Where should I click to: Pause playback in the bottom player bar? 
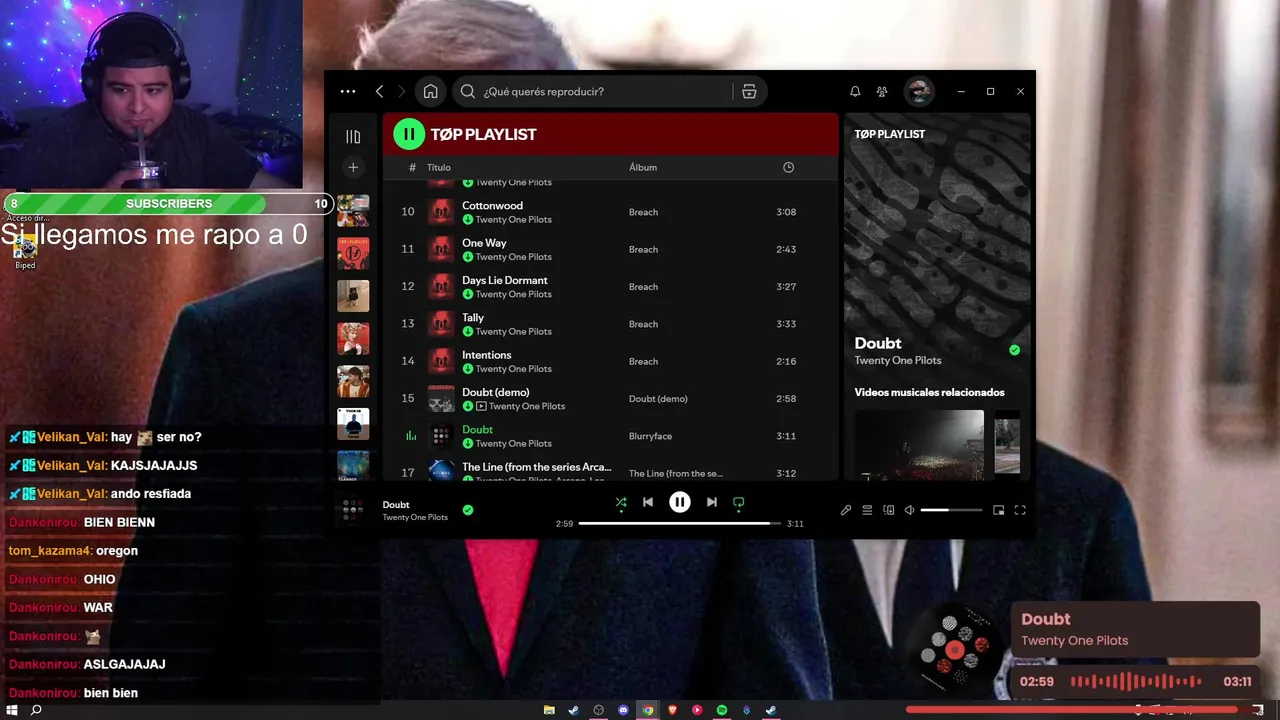coord(679,502)
